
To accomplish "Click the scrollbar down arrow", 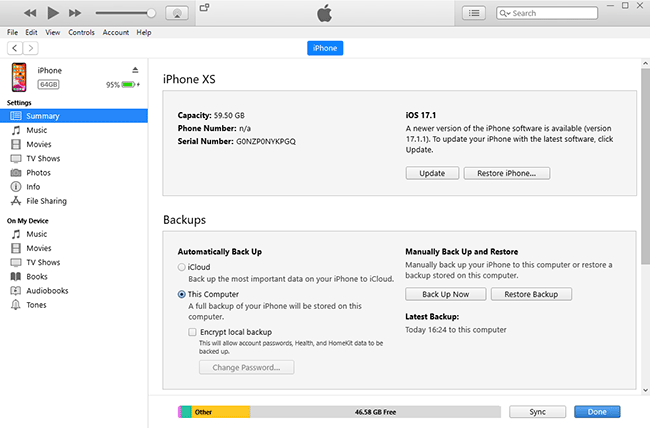I will (645, 390).
